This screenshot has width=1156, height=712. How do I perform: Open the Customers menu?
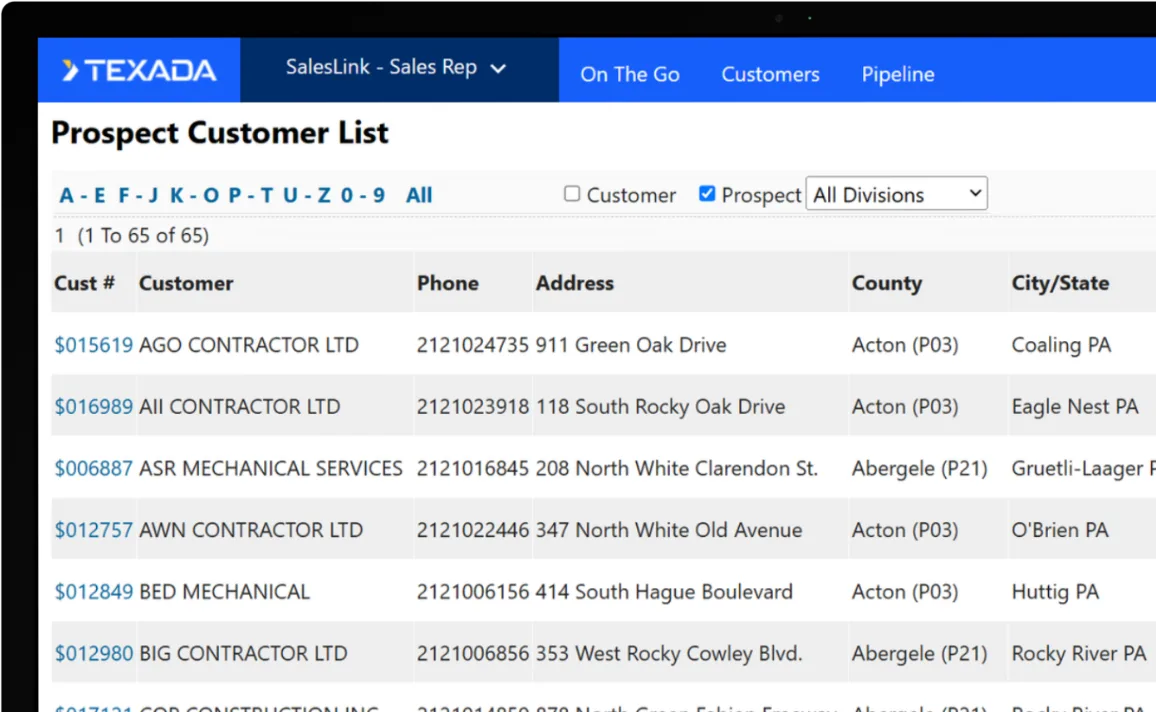pyautogui.click(x=770, y=74)
